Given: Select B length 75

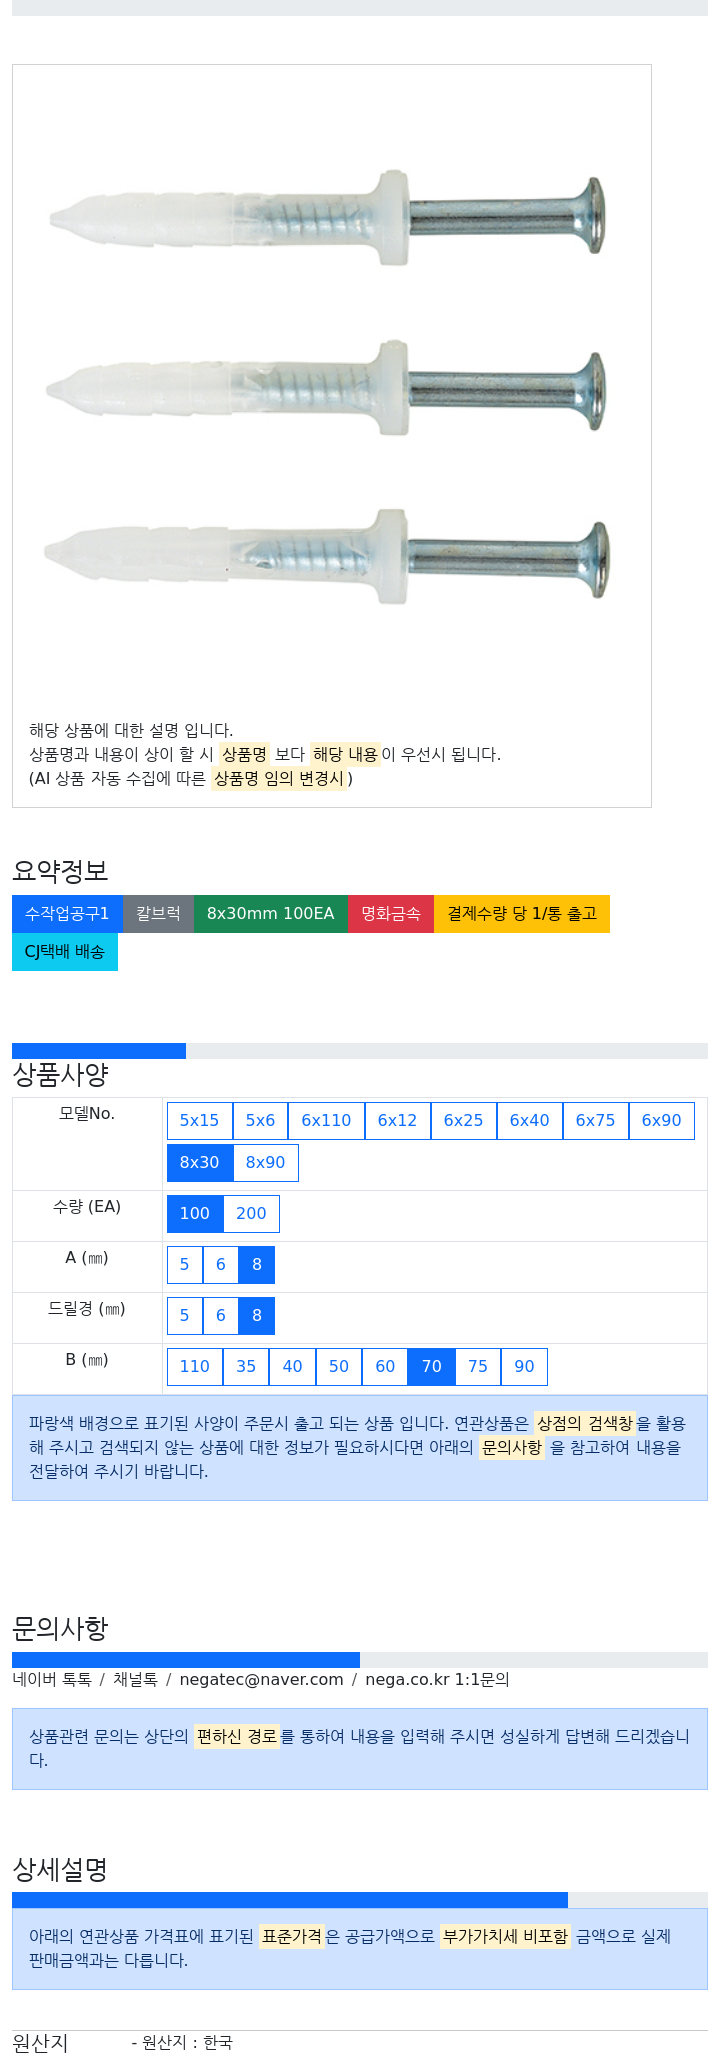Looking at the screenshot, I should coord(478,1367).
